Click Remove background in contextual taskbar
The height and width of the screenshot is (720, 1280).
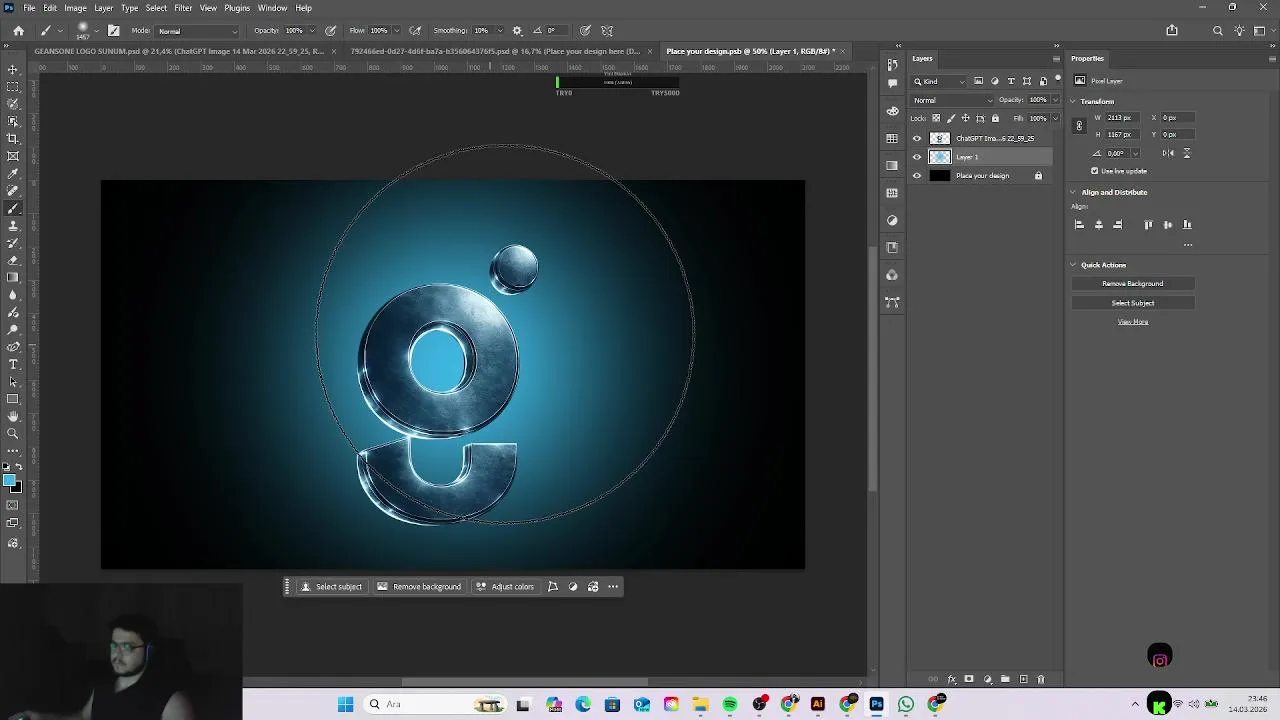420,587
